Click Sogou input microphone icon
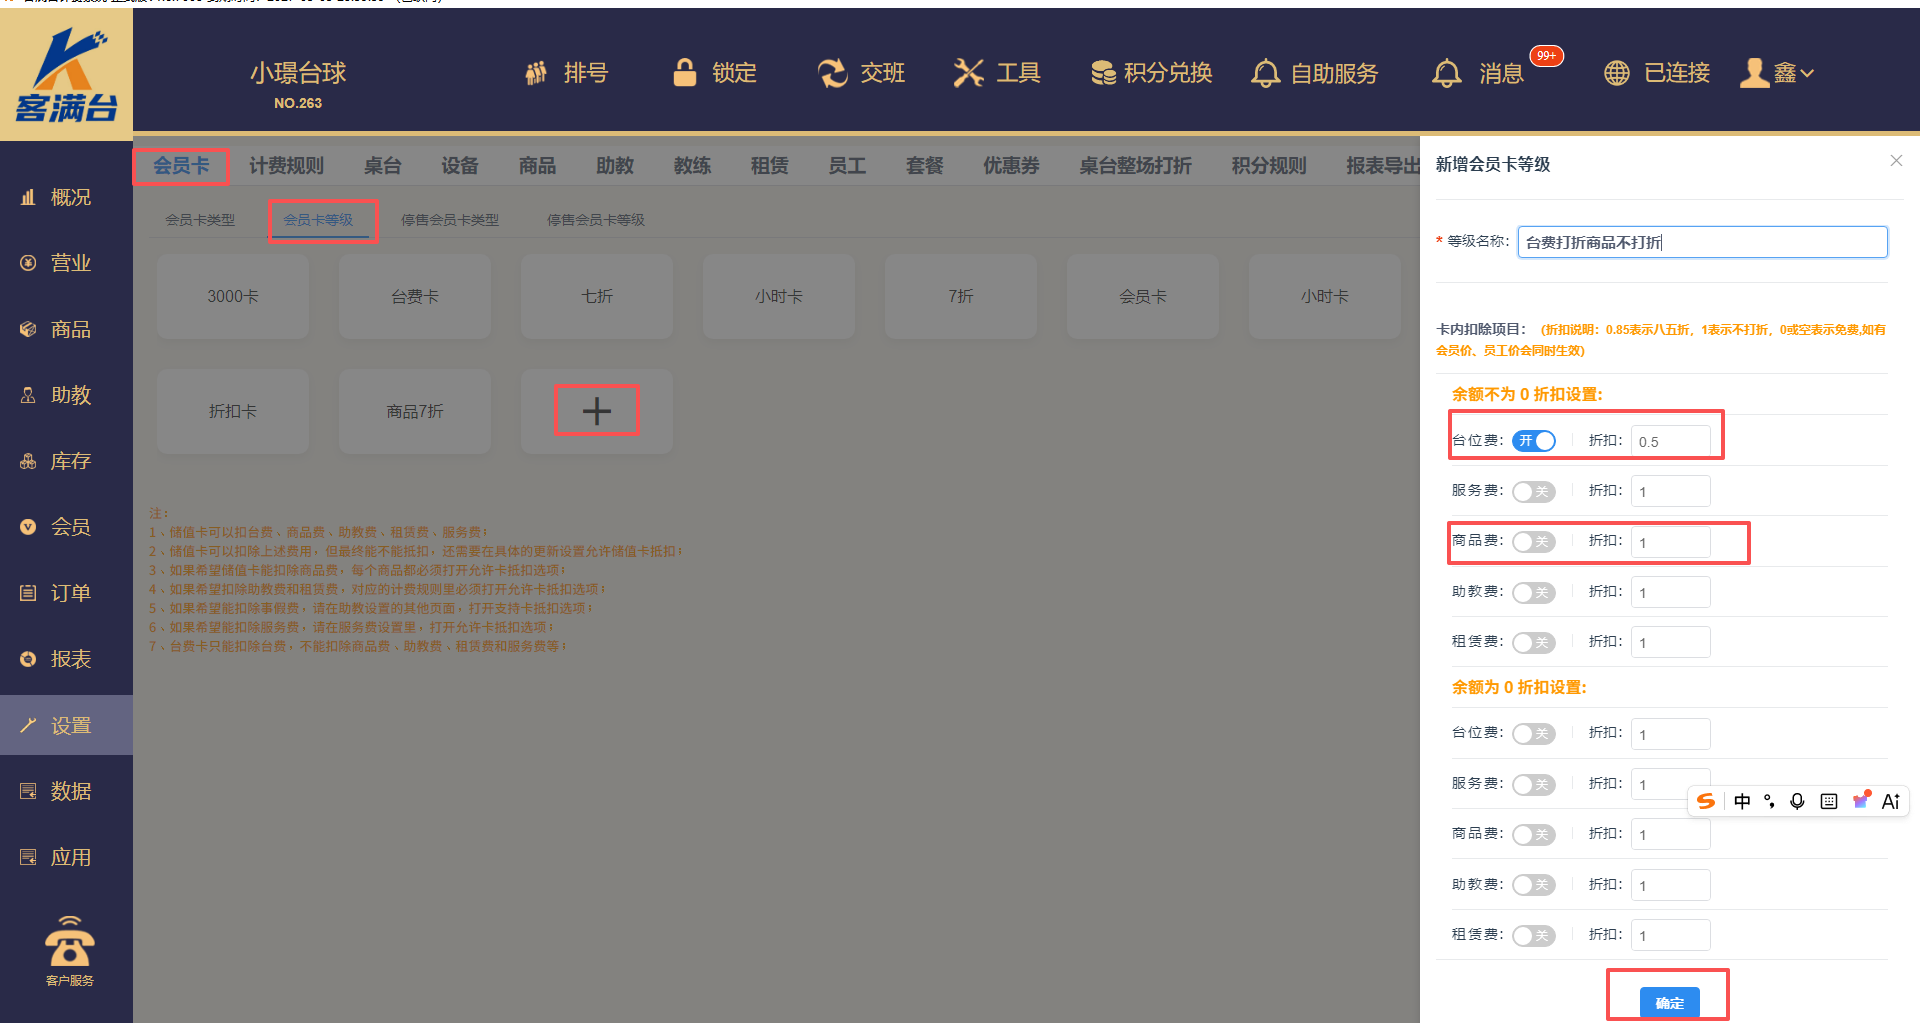 [1797, 801]
